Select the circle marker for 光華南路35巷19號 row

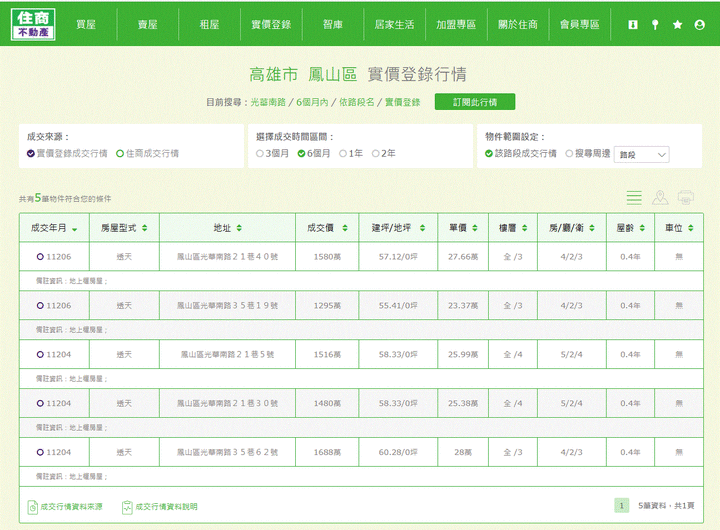tap(40, 305)
